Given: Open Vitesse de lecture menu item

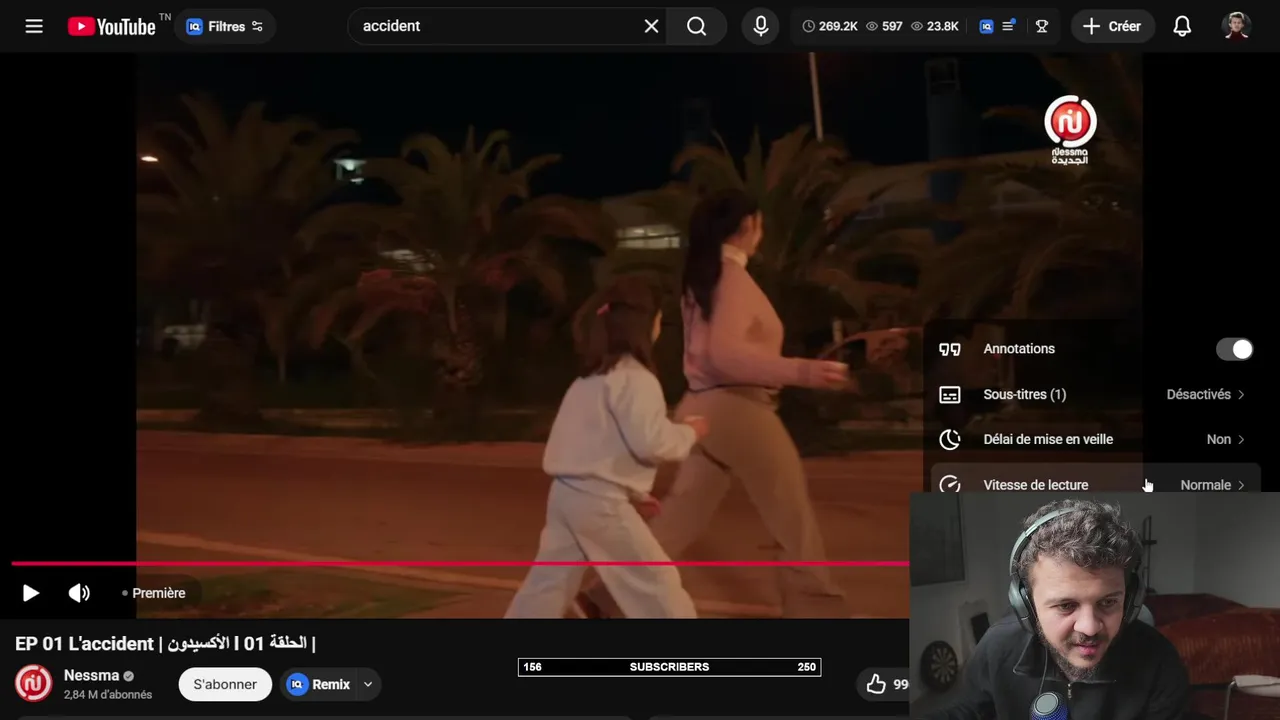Looking at the screenshot, I should point(1095,478).
